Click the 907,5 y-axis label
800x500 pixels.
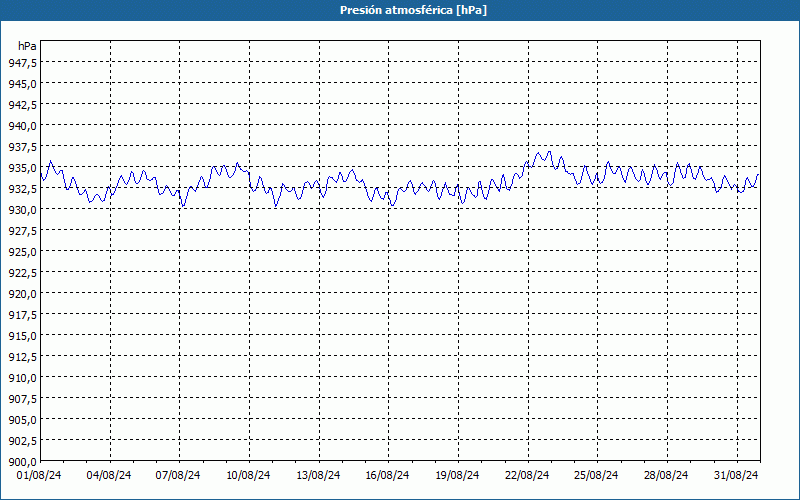pyautogui.click(x=22, y=398)
